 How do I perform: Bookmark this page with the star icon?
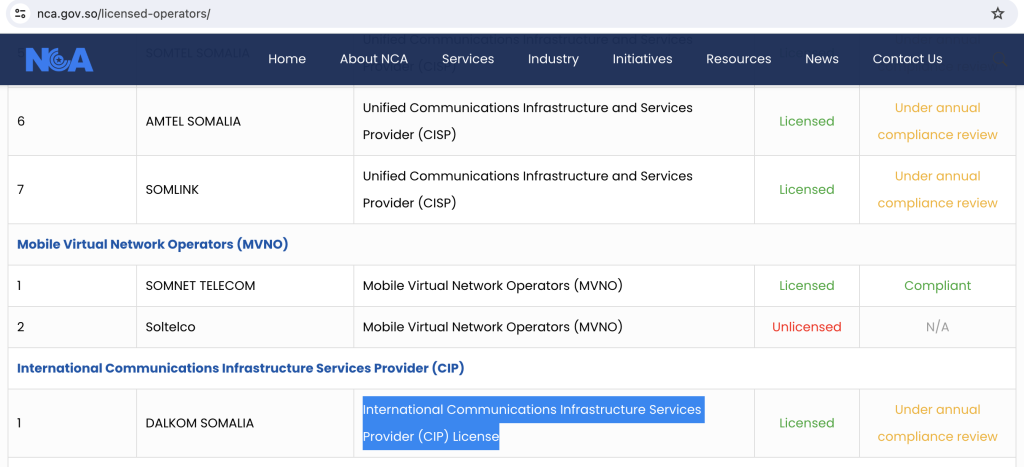pyautogui.click(x=997, y=13)
